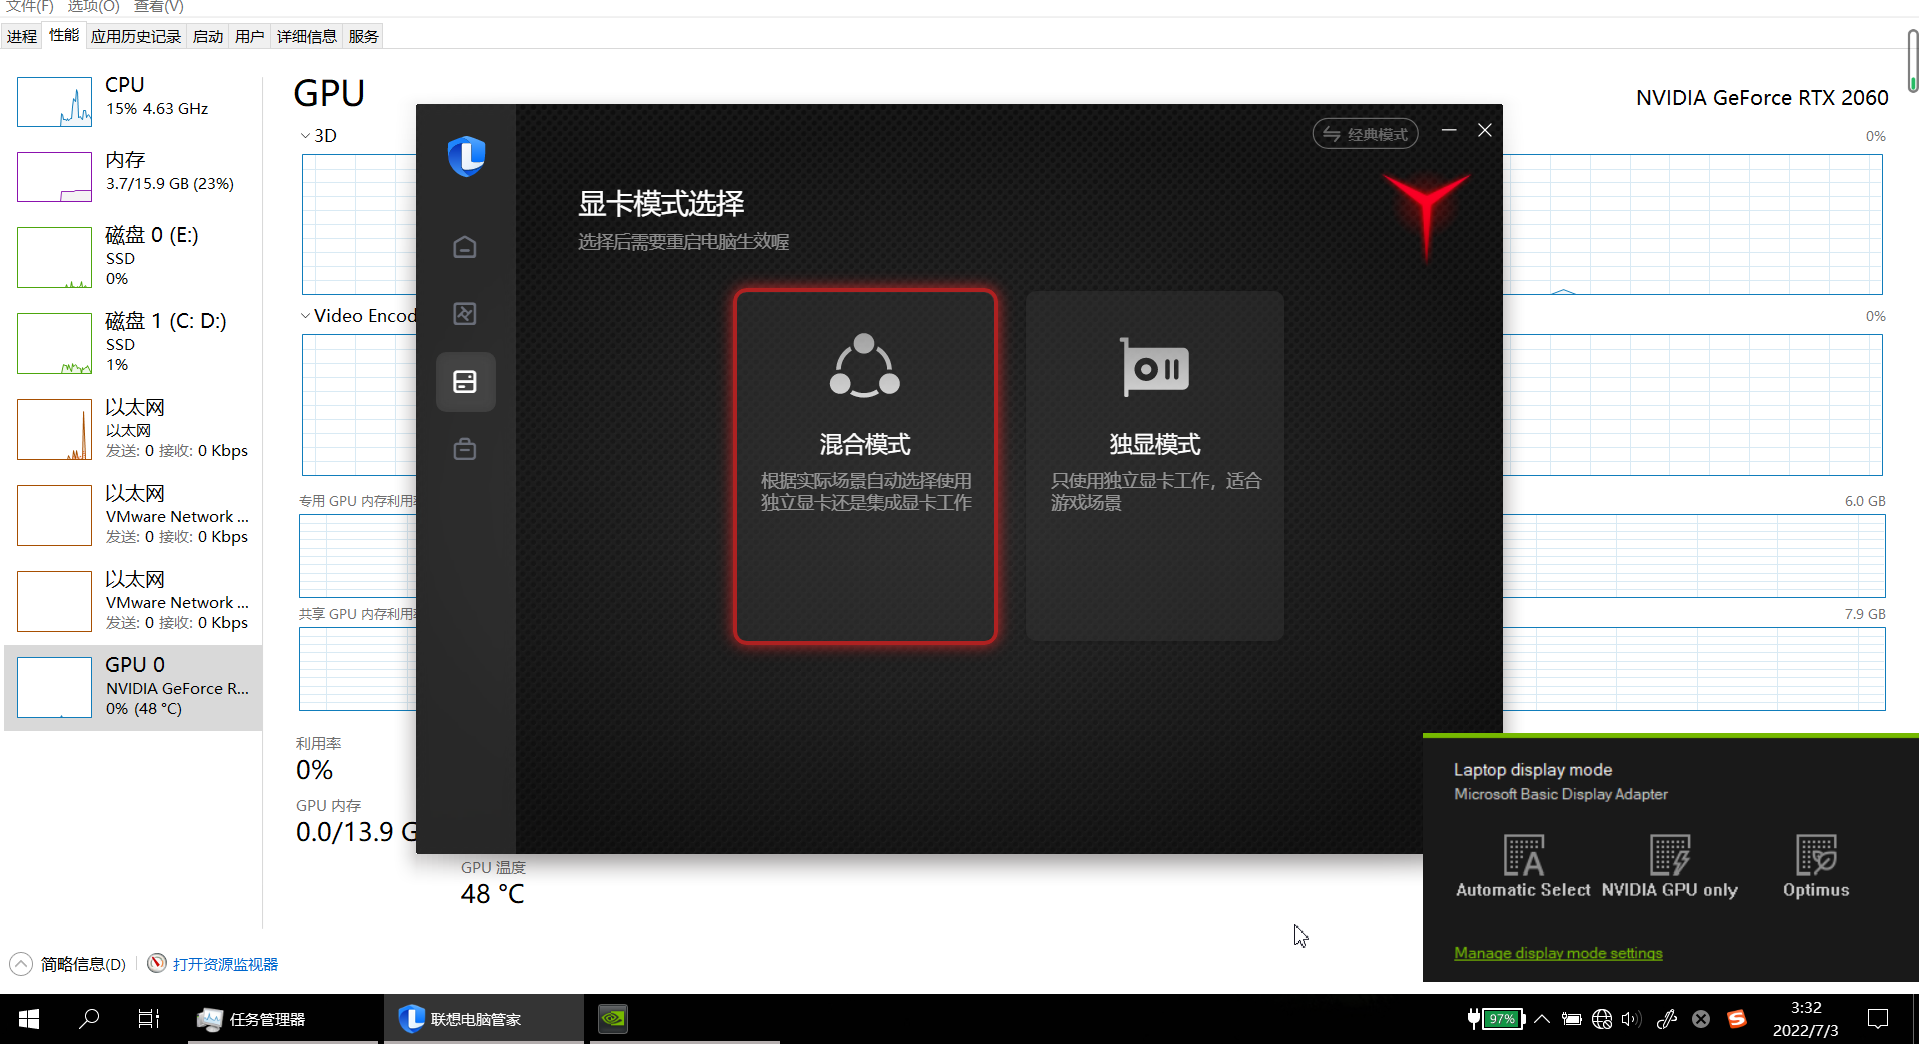
Task: Open Manage display mode settings link
Action: tap(1558, 953)
